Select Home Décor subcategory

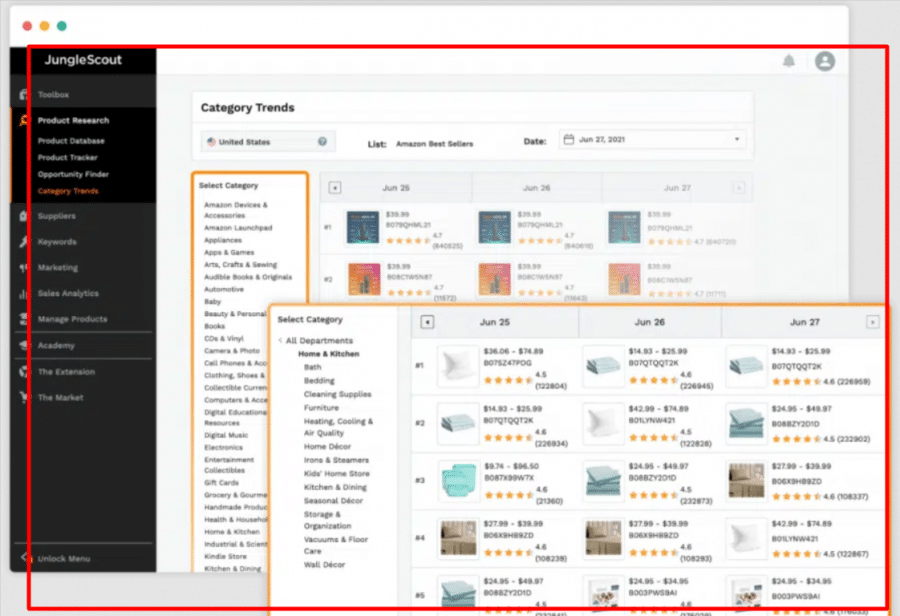pos(327,447)
